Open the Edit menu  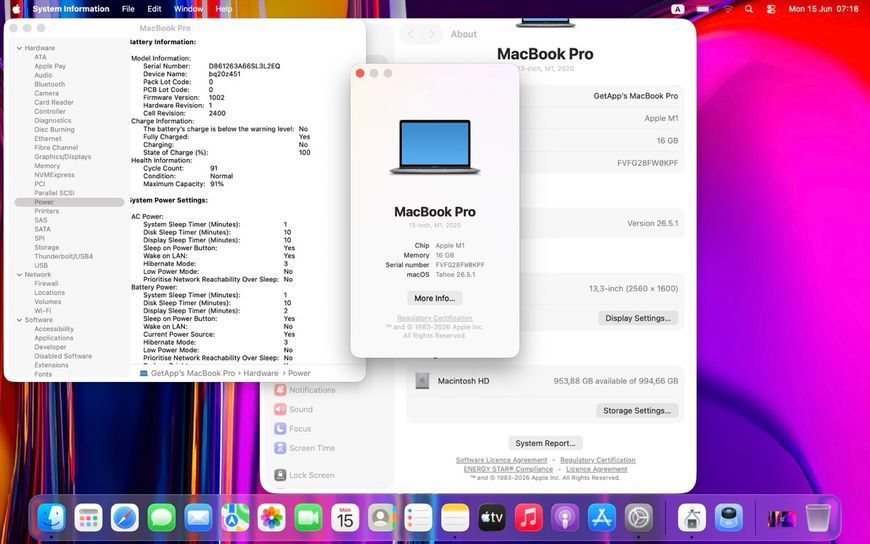tap(154, 9)
